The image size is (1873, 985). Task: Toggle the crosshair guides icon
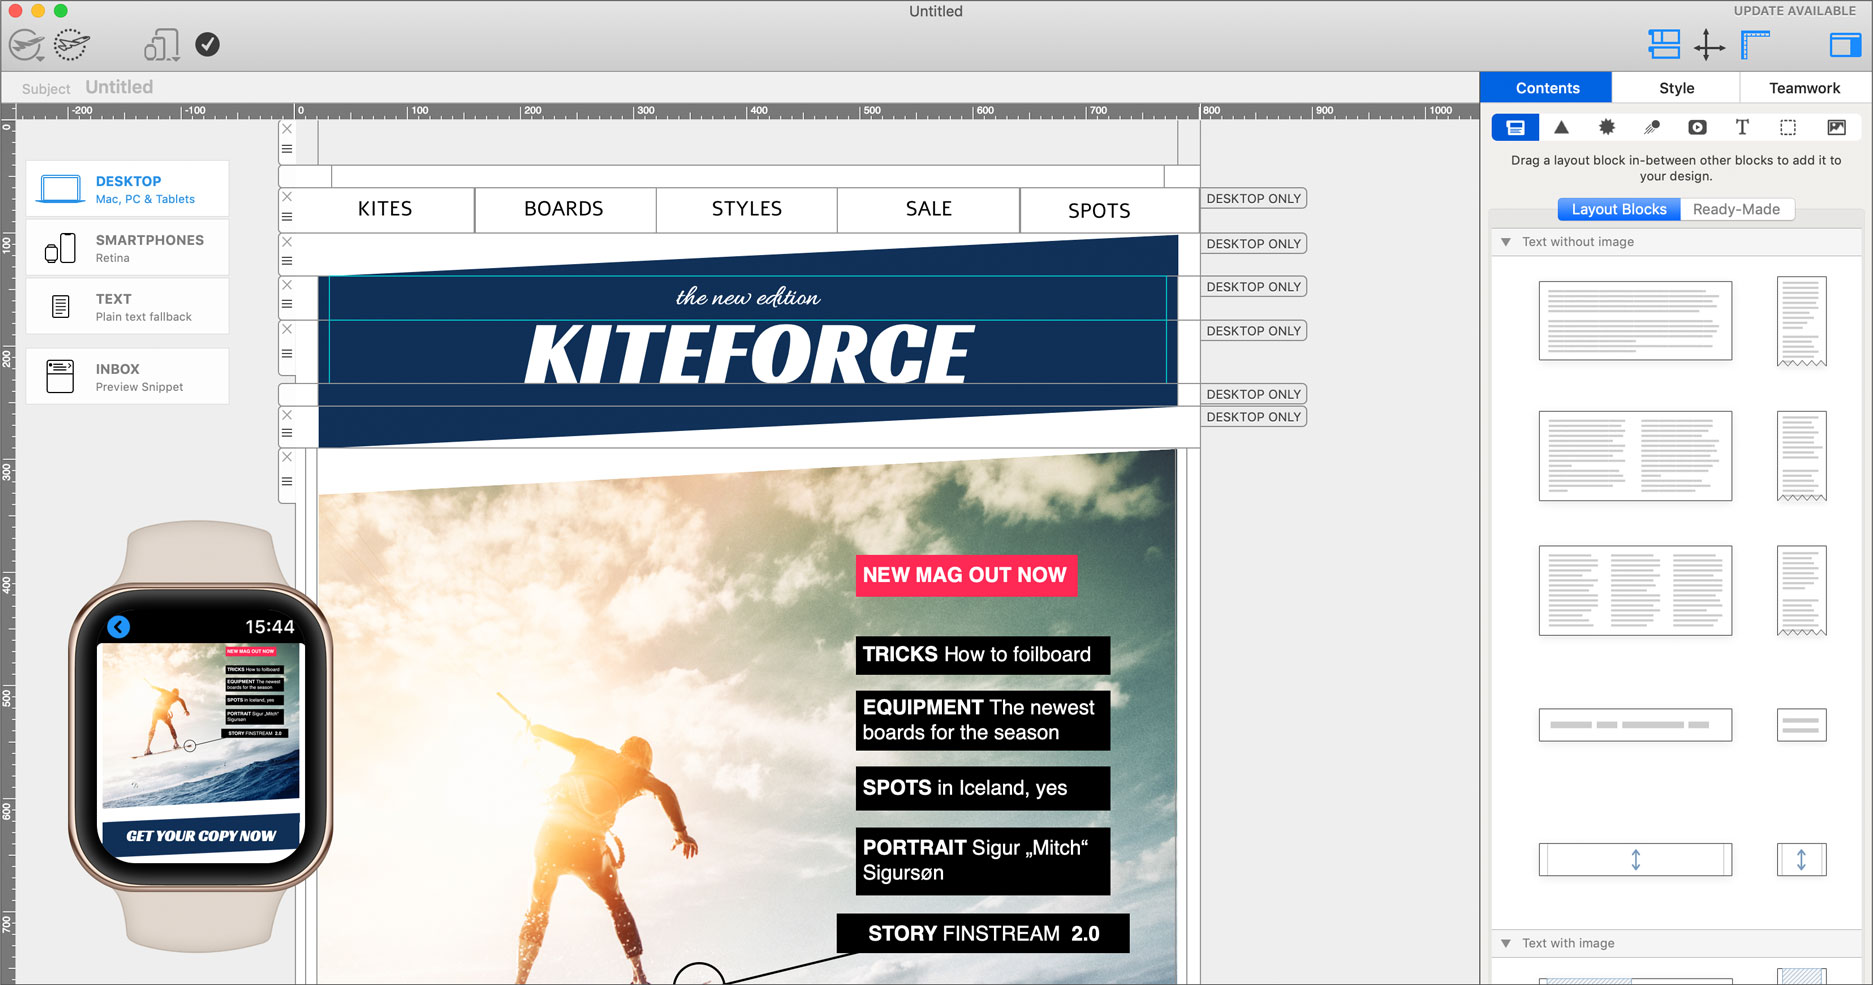click(x=1709, y=45)
